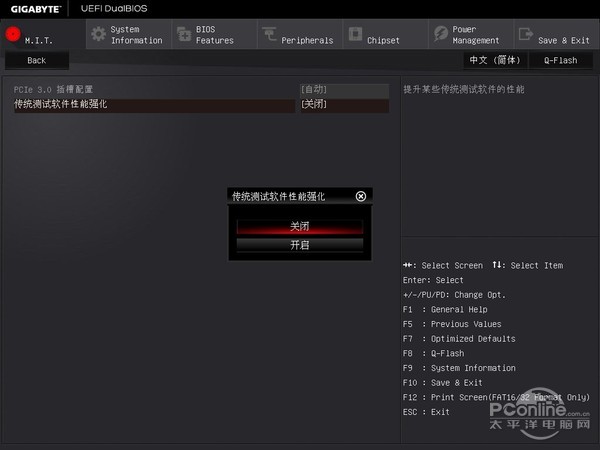The image size is (600, 450).
Task: Click the GIGABYTE logo
Action: pos(36,9)
